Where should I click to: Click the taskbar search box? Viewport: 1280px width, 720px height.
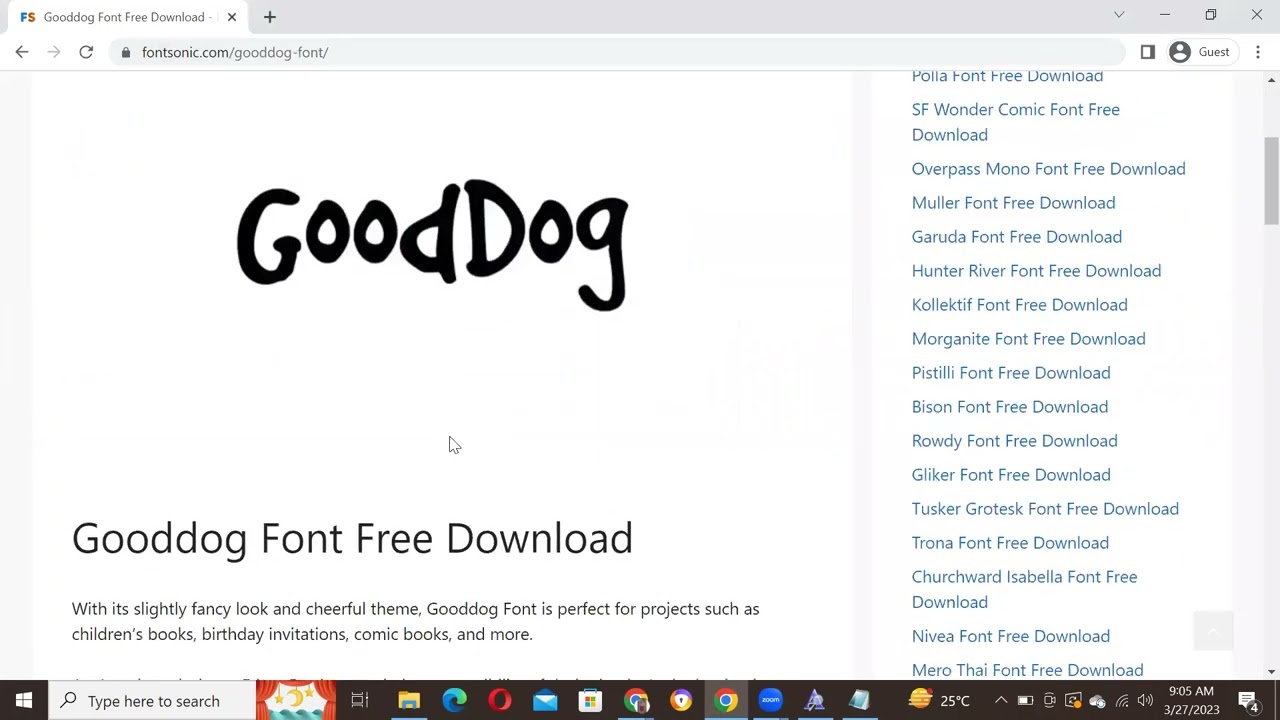coord(152,700)
